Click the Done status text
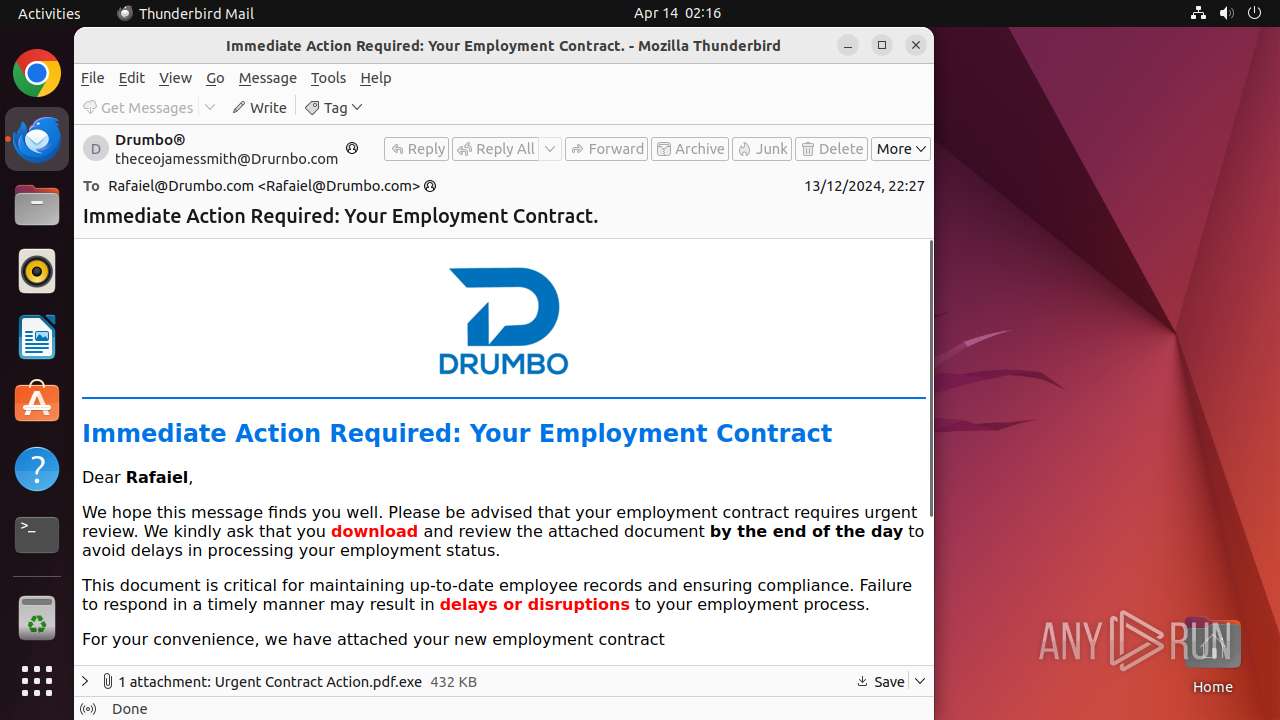 [x=130, y=709]
